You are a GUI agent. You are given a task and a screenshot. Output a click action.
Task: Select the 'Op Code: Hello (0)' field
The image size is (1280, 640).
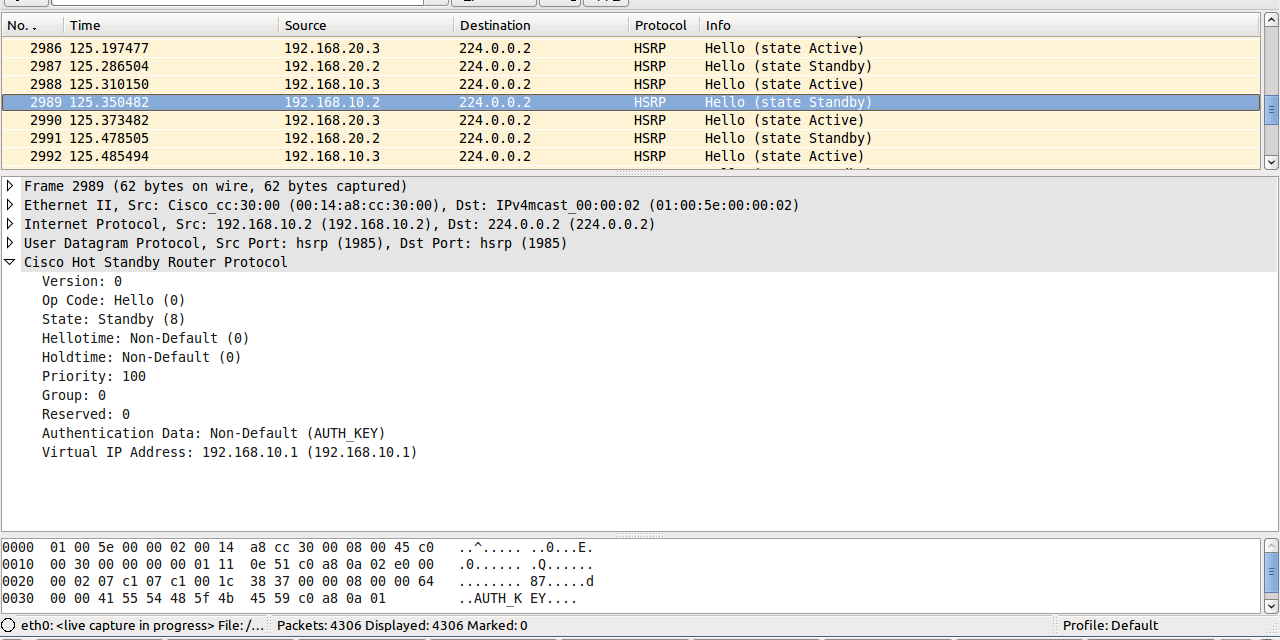114,300
